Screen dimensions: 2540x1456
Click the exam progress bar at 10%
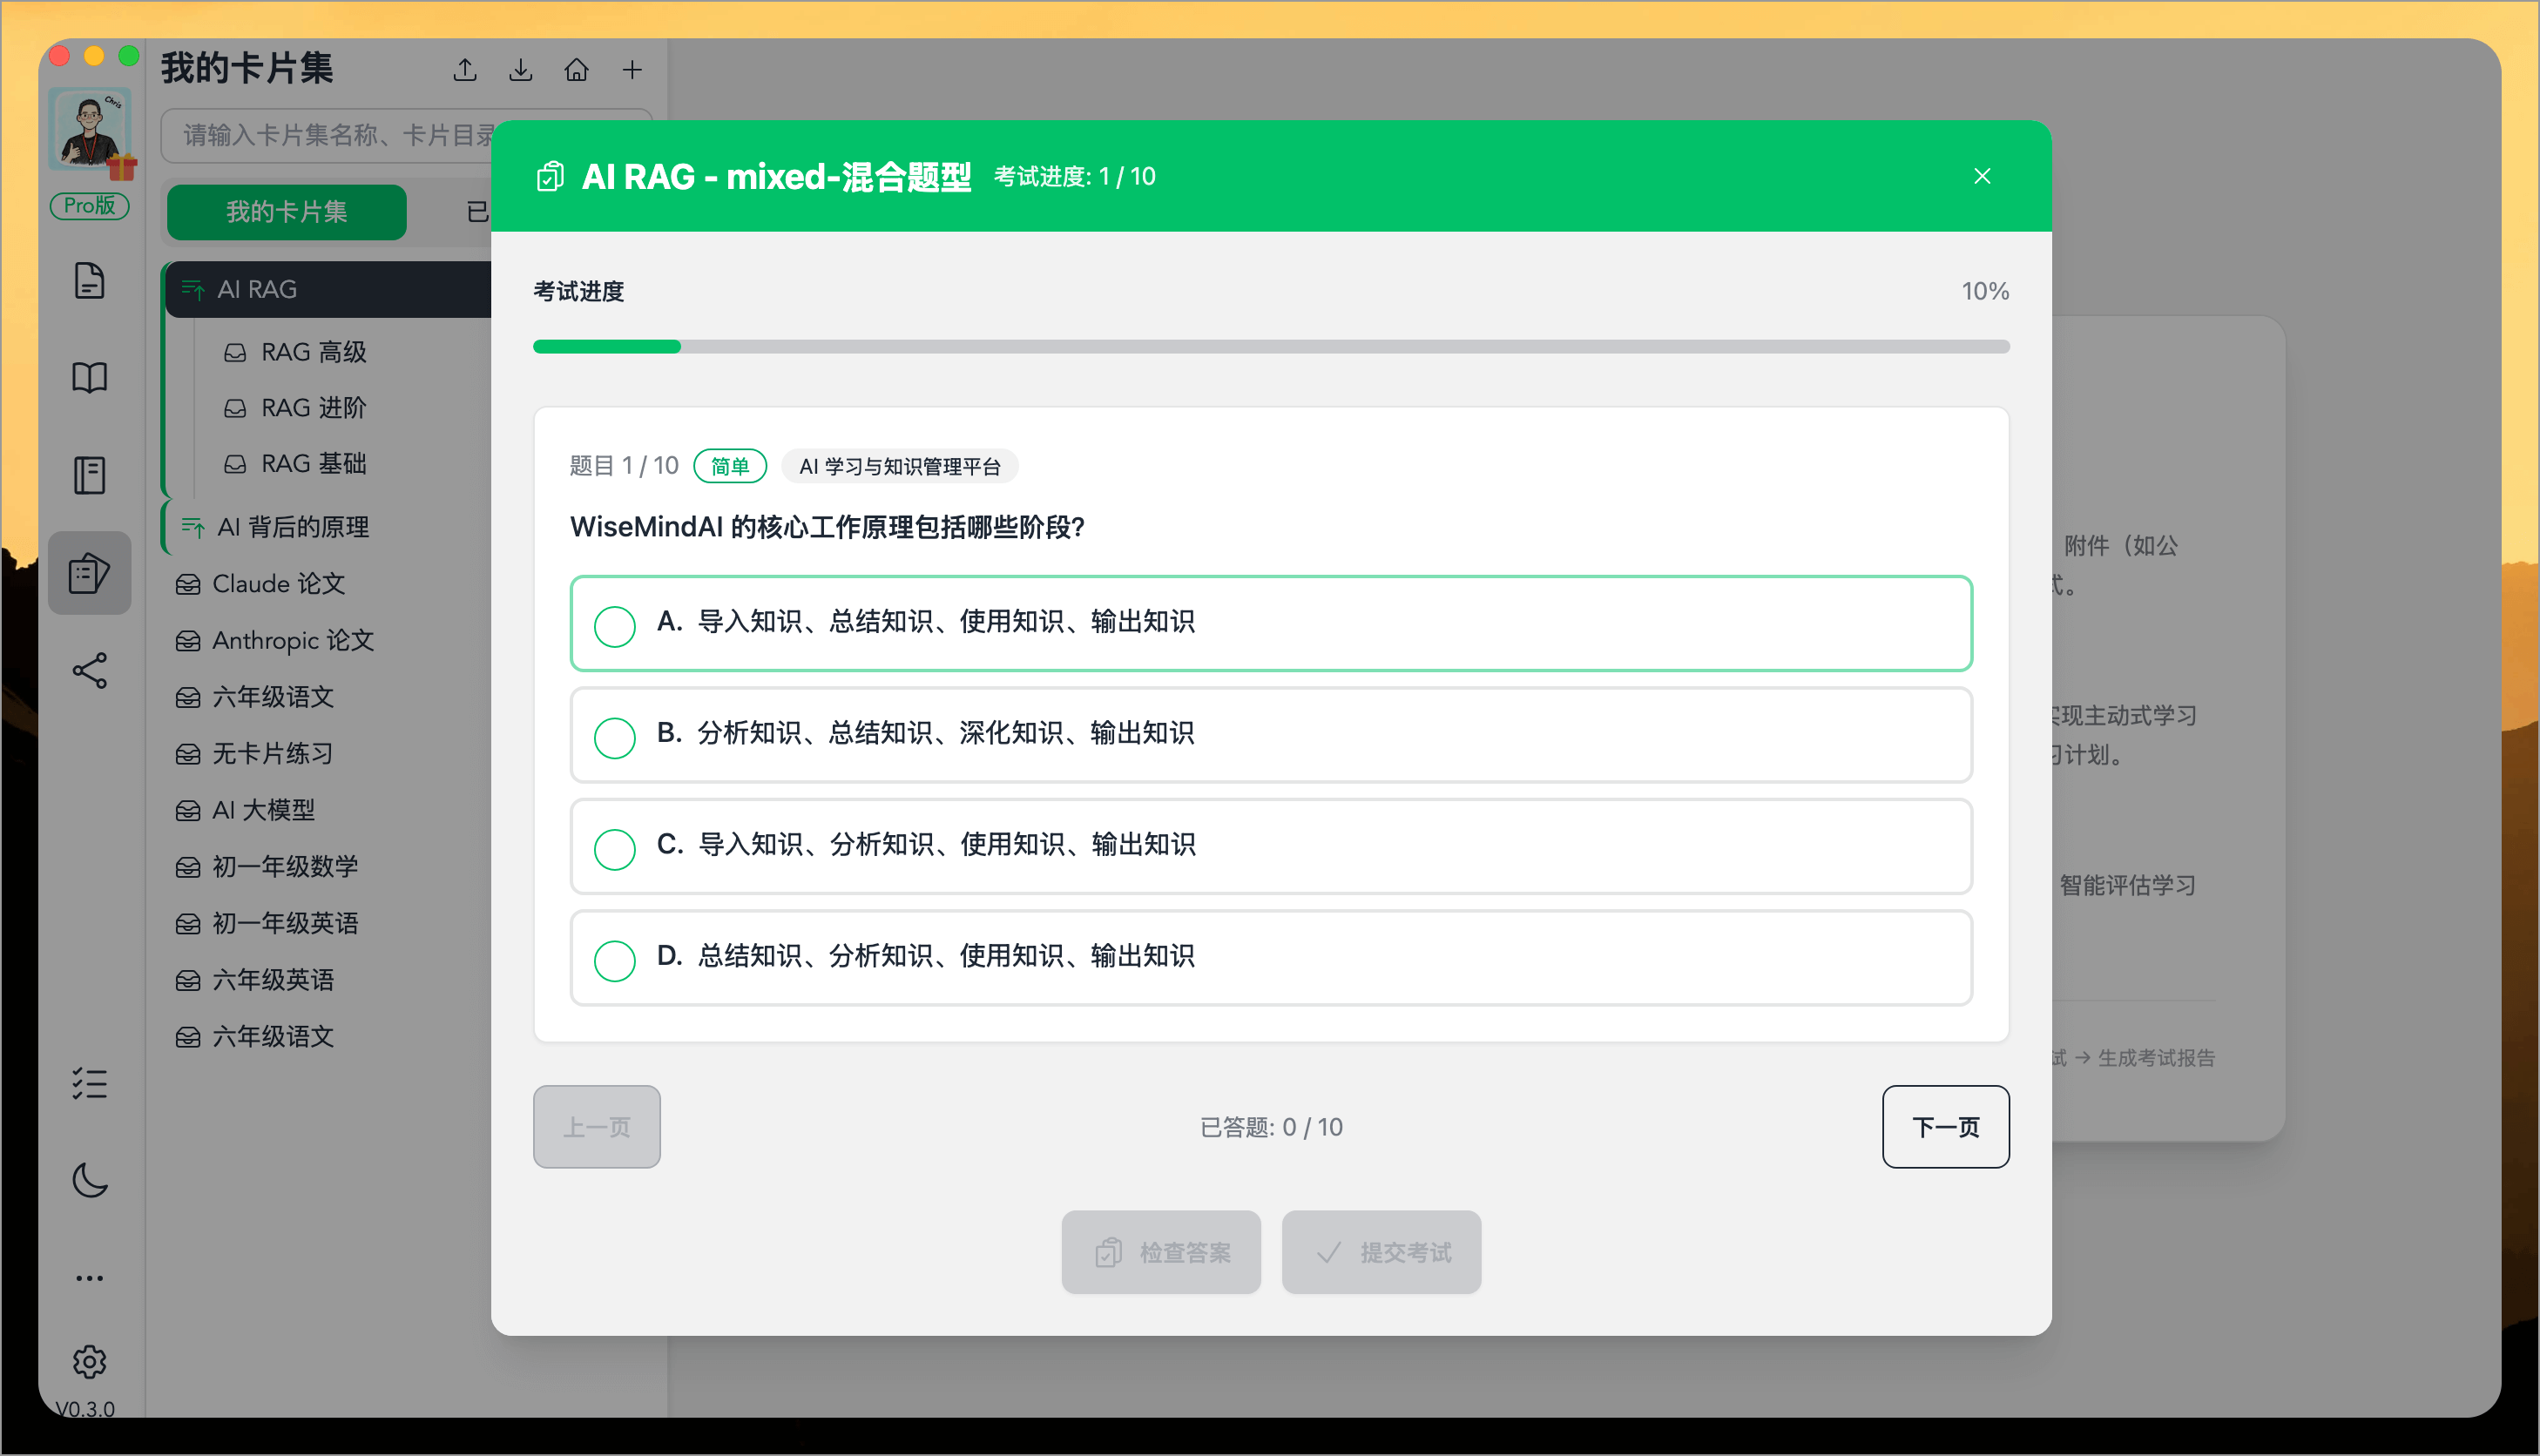1270,346
